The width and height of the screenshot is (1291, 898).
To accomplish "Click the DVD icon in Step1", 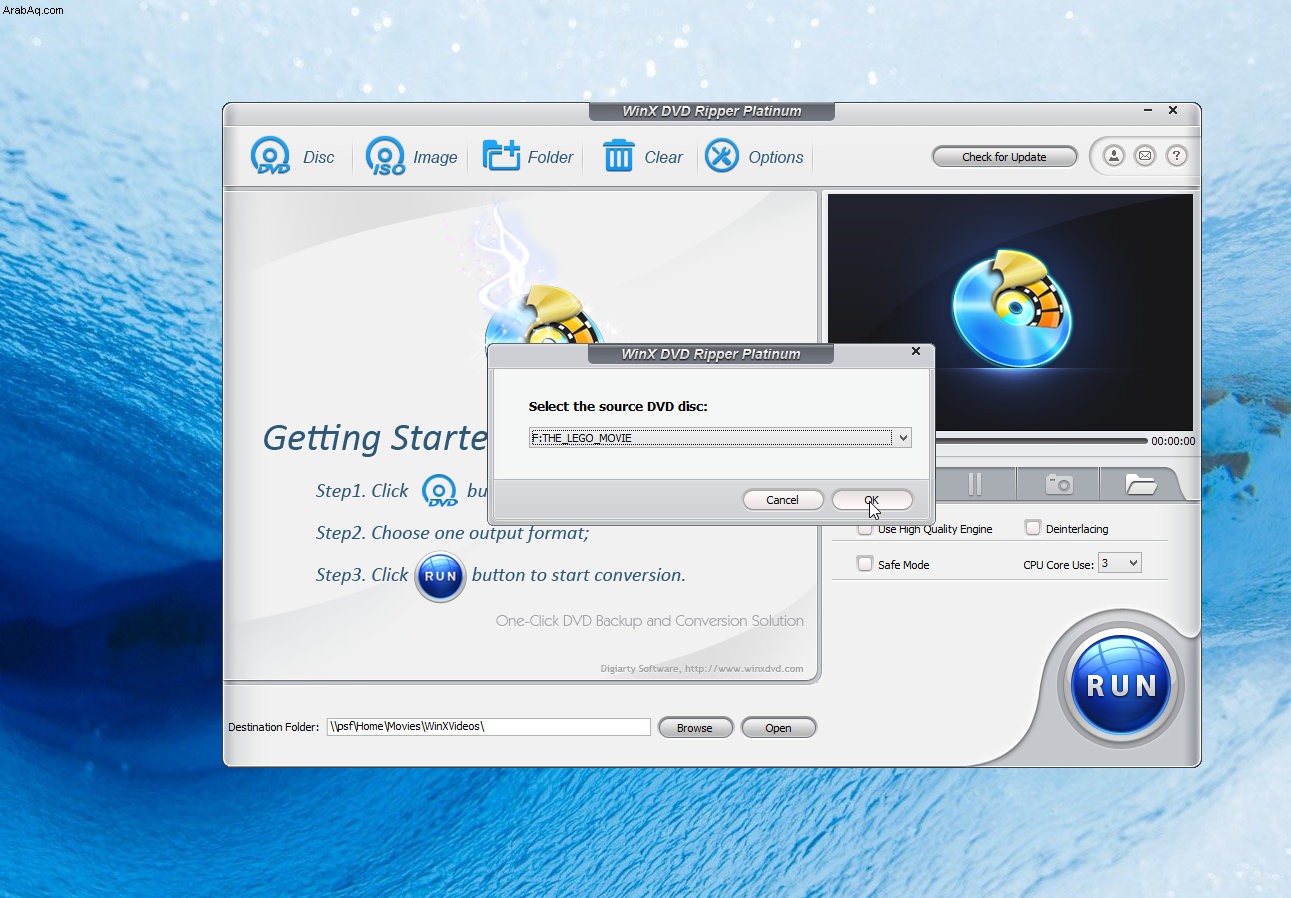I will 440,491.
